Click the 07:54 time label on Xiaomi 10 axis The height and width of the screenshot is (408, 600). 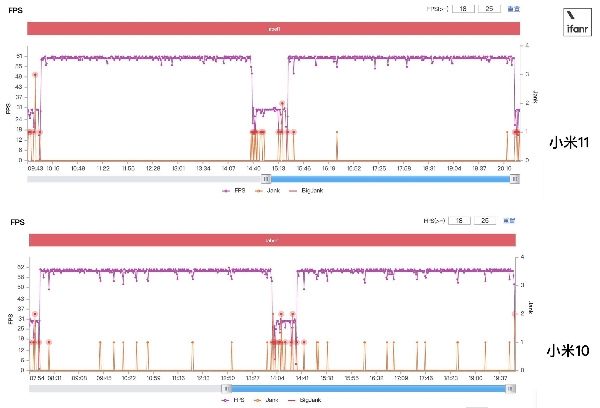pos(37,378)
